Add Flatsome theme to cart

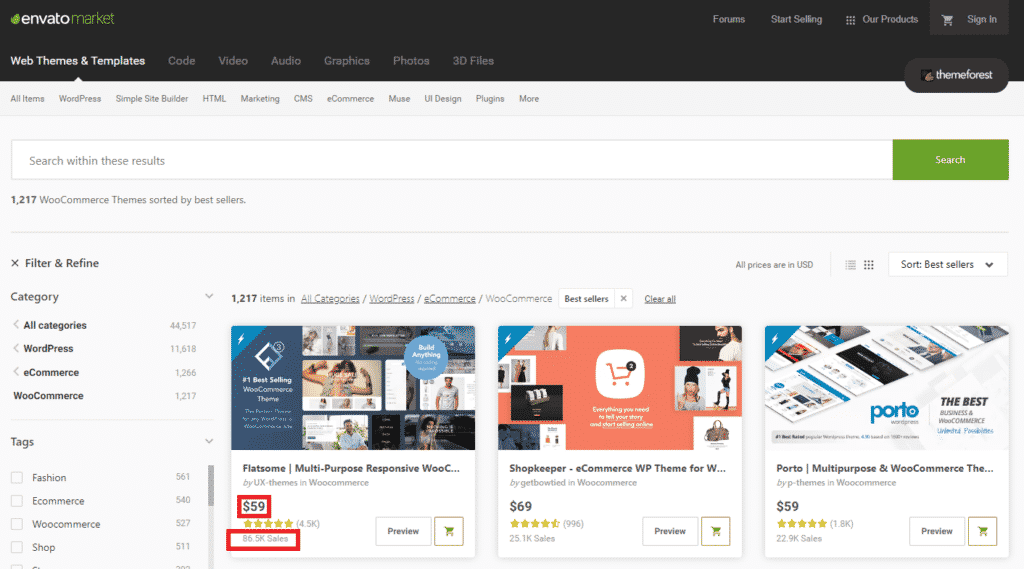pos(449,531)
